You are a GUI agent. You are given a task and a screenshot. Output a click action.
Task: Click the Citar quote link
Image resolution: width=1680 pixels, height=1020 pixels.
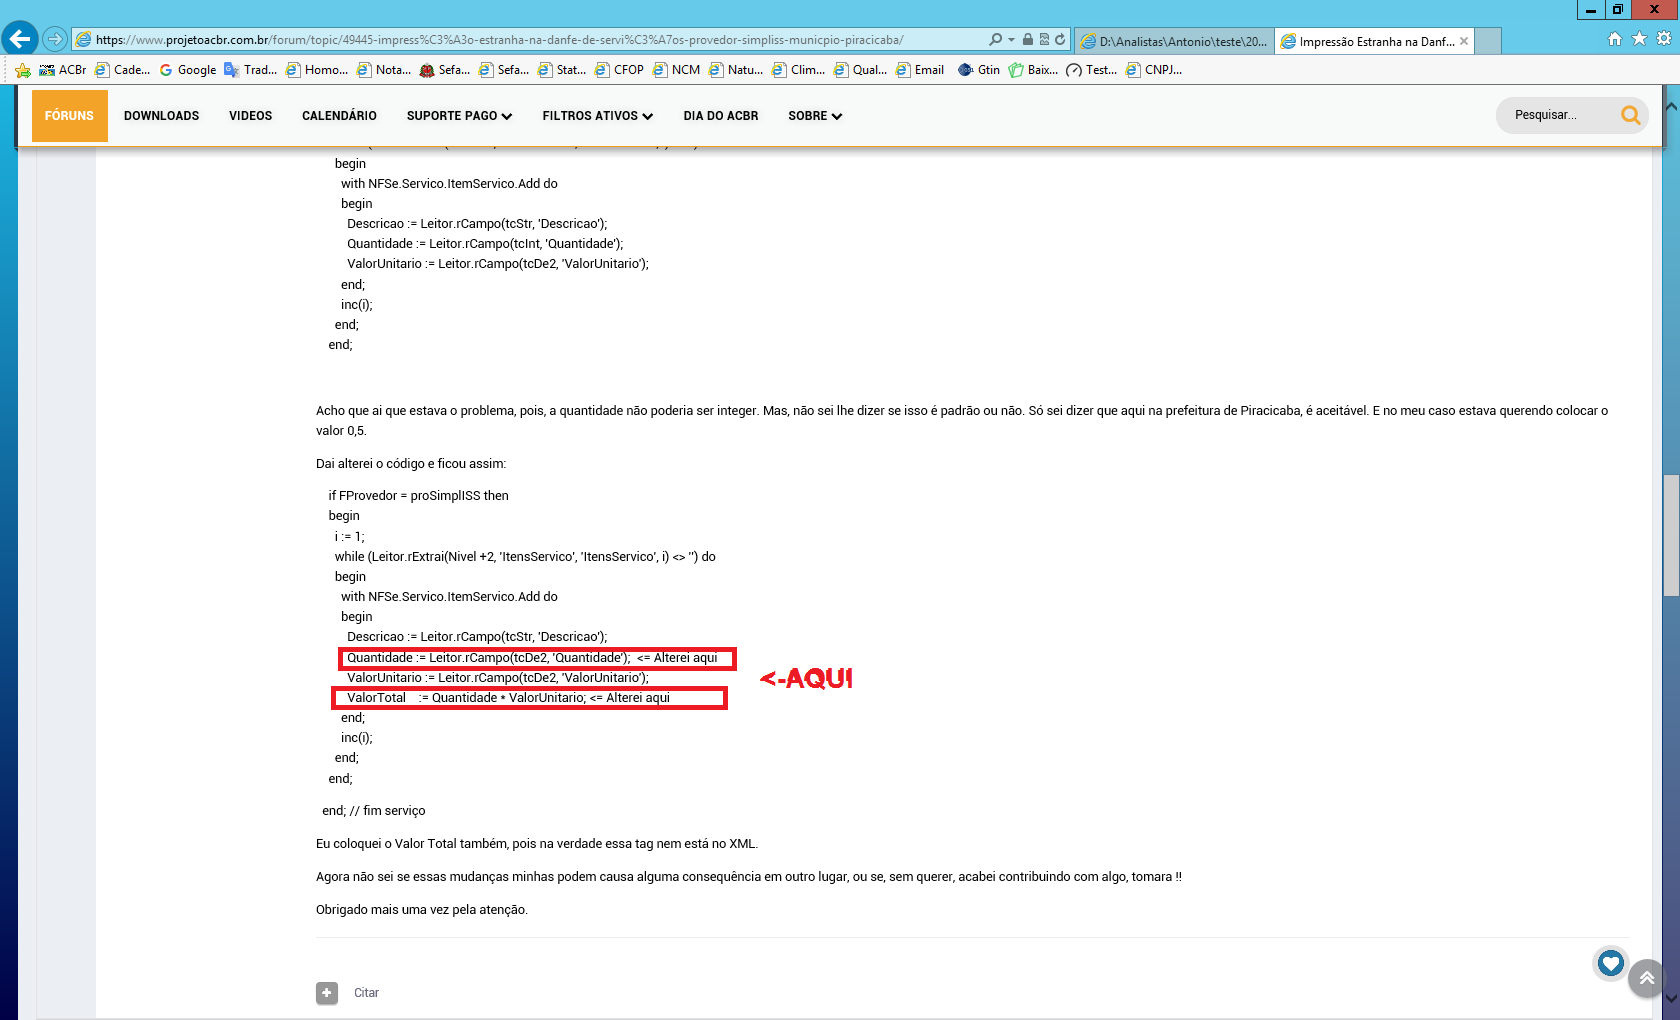tap(366, 993)
